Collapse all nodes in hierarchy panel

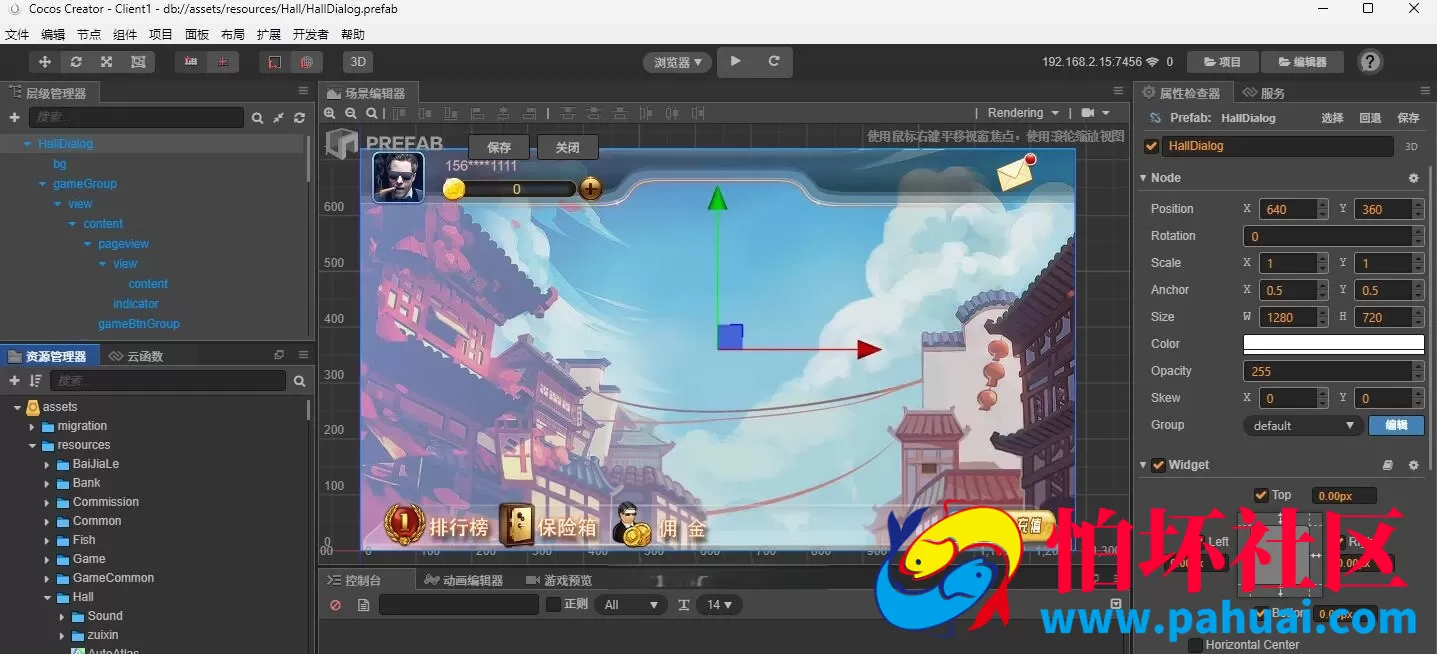278,118
